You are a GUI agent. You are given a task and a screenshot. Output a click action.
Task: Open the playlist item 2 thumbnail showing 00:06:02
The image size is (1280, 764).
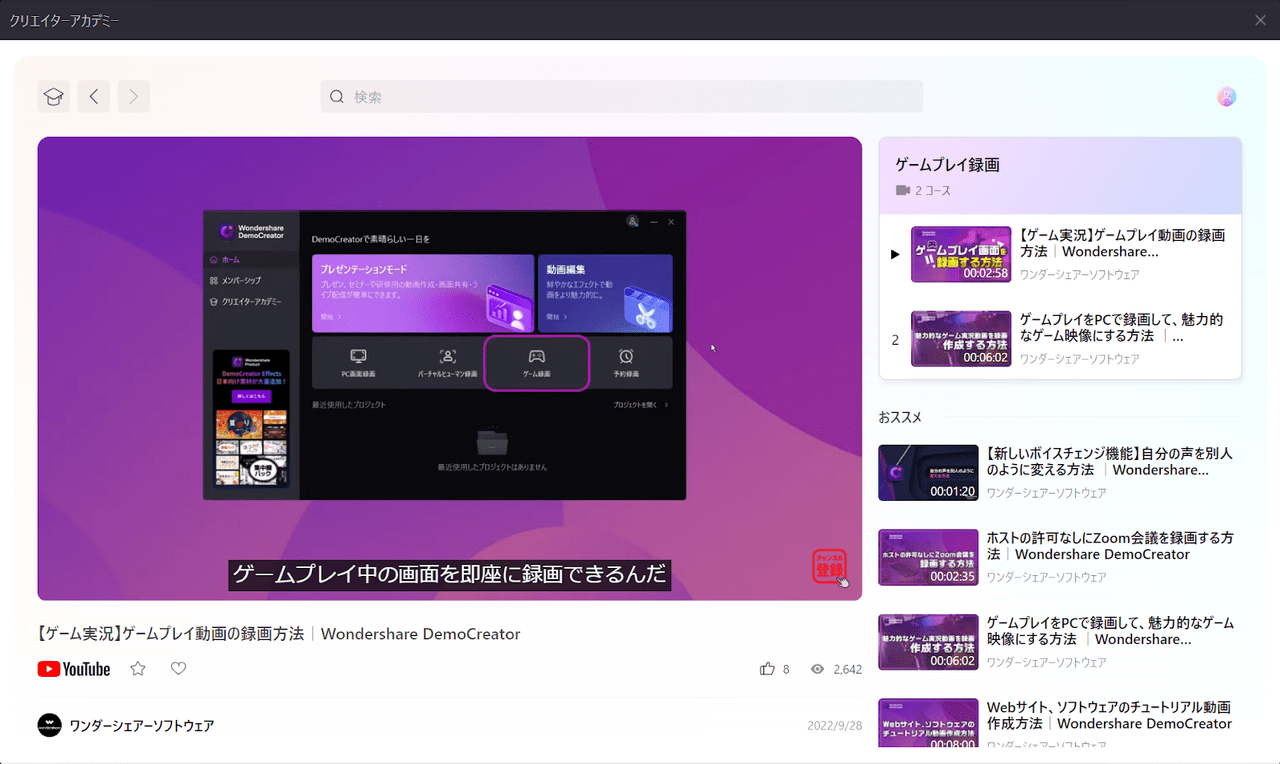(x=961, y=339)
